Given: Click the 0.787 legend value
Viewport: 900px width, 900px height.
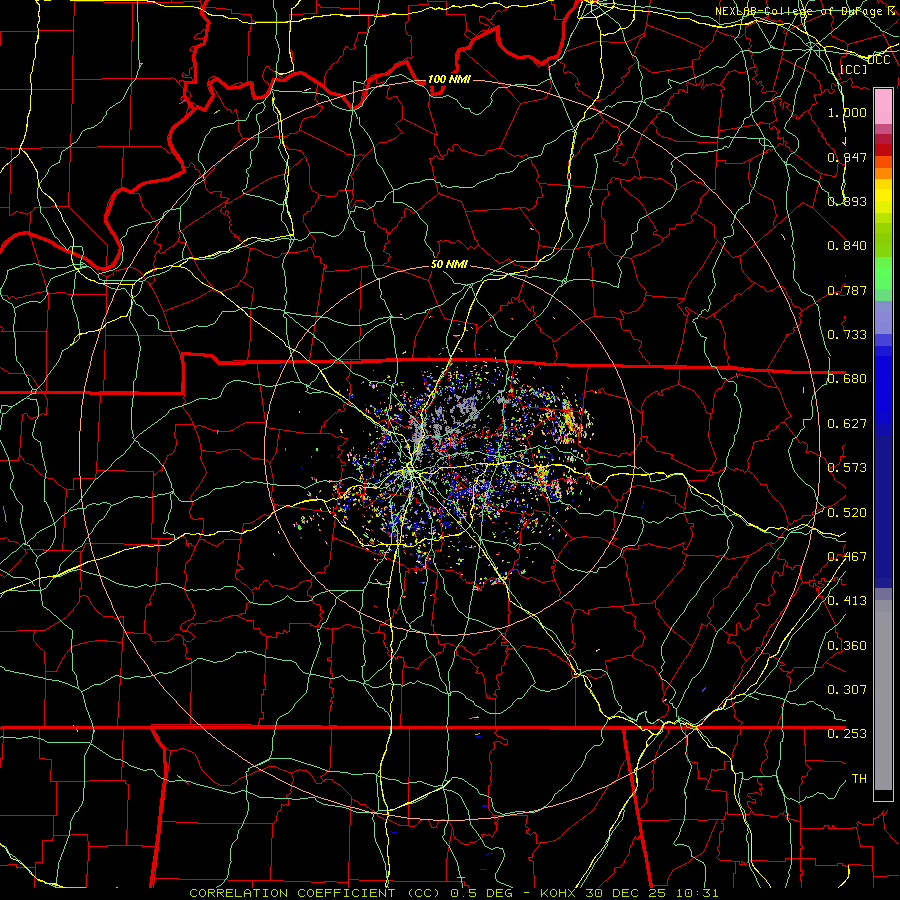Looking at the screenshot, I should (847, 290).
